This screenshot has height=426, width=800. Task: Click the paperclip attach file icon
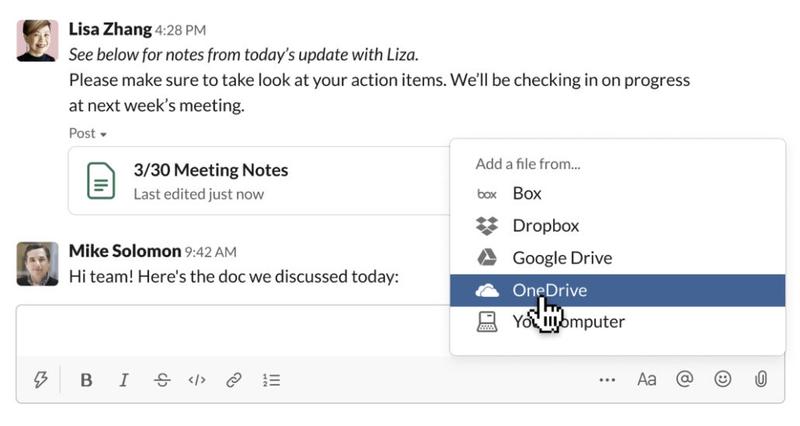coord(760,379)
